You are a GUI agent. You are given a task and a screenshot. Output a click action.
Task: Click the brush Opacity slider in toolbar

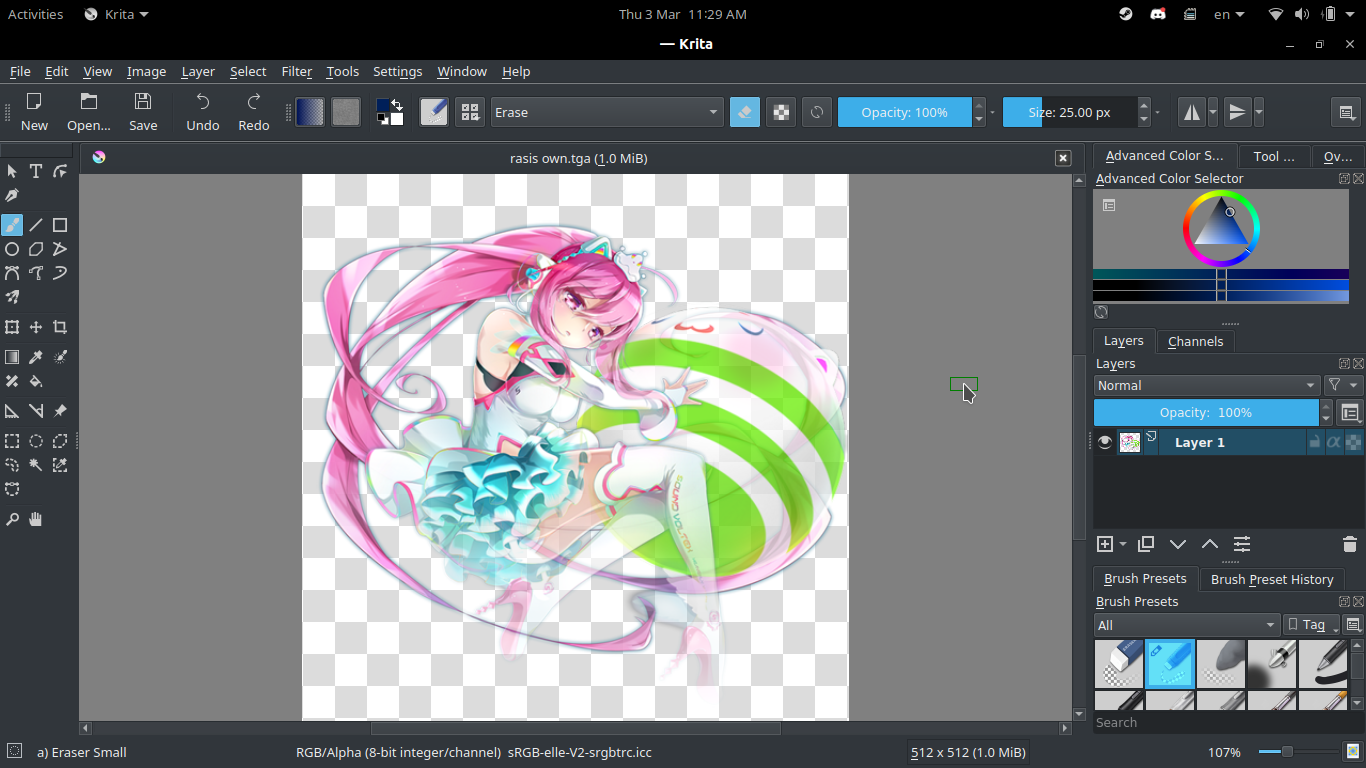tap(904, 112)
